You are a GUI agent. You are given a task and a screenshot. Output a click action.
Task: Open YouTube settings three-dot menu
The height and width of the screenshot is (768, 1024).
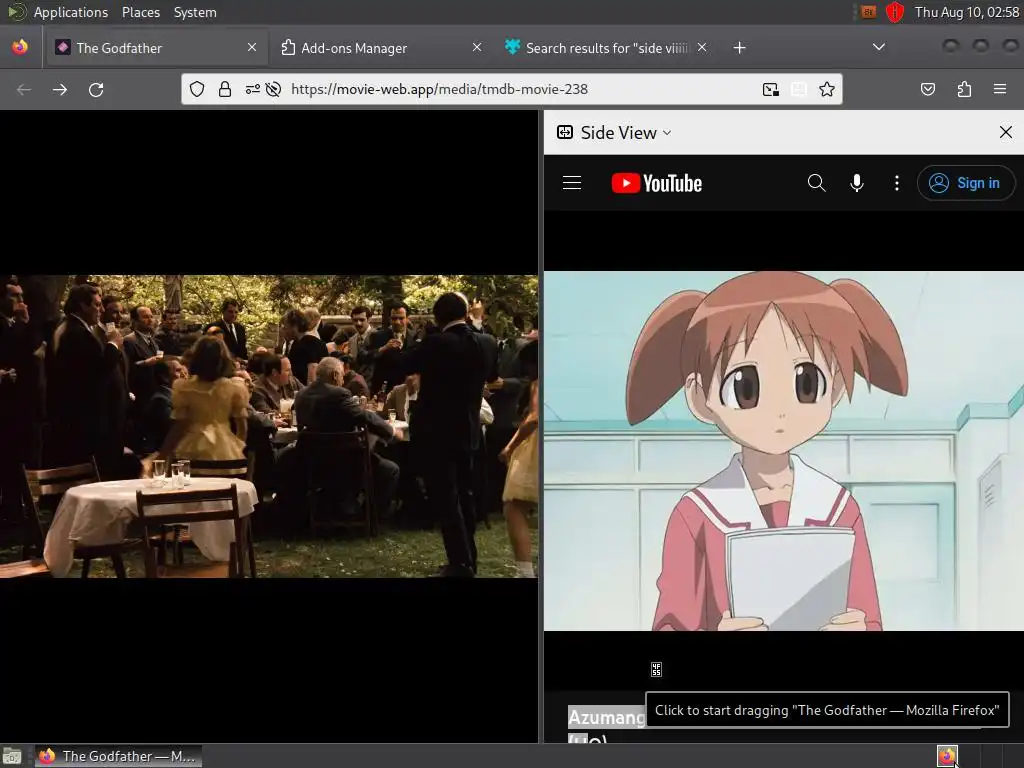pos(897,183)
